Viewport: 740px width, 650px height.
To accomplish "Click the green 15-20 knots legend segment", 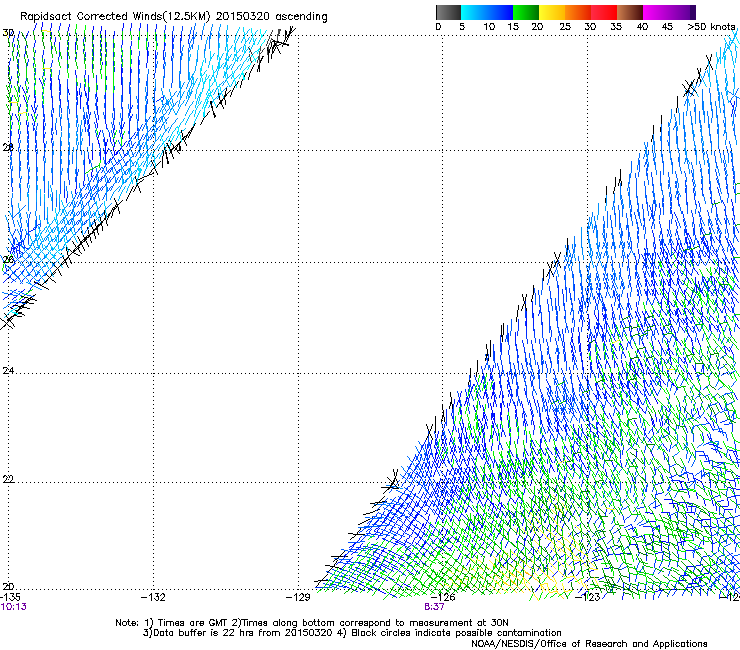I will 526,12.
